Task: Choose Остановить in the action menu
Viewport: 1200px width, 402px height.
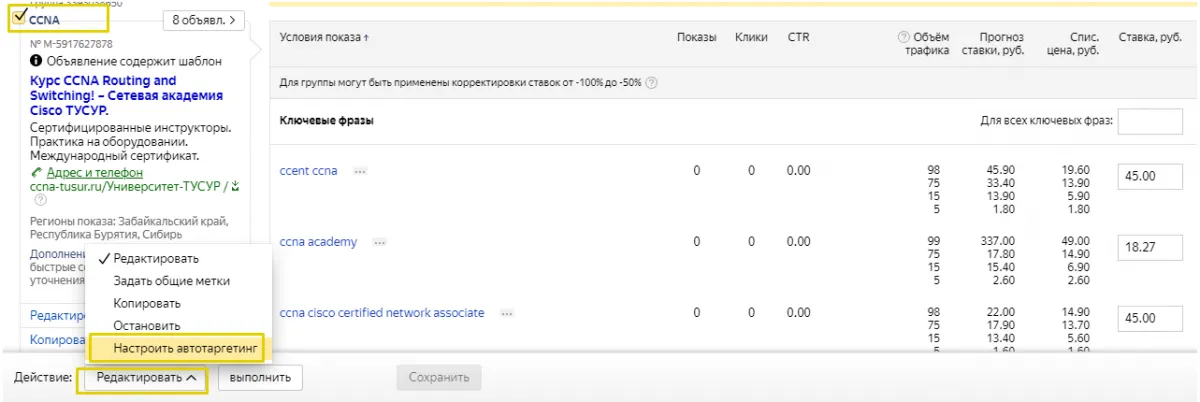Action: coord(146,325)
